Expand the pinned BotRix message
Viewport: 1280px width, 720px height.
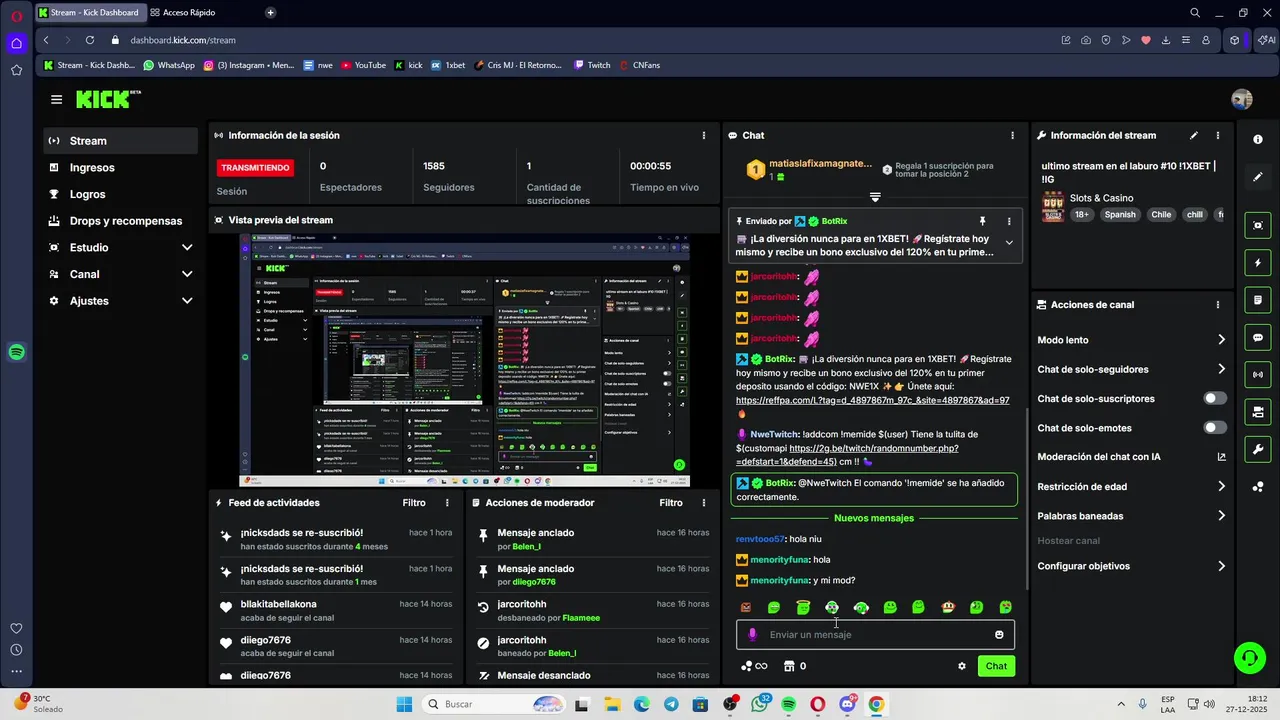[1008, 243]
